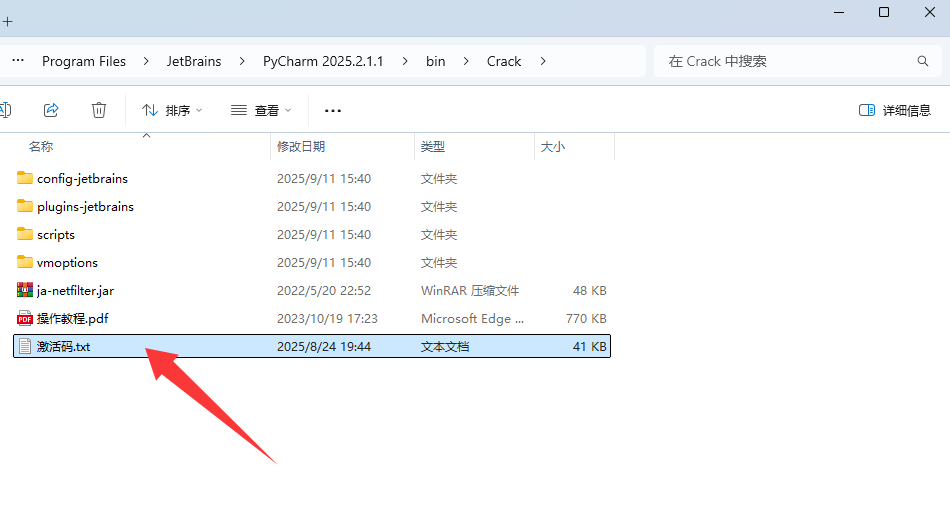Click 文本文档 type cell
The width and height of the screenshot is (950, 511).
click(x=445, y=346)
